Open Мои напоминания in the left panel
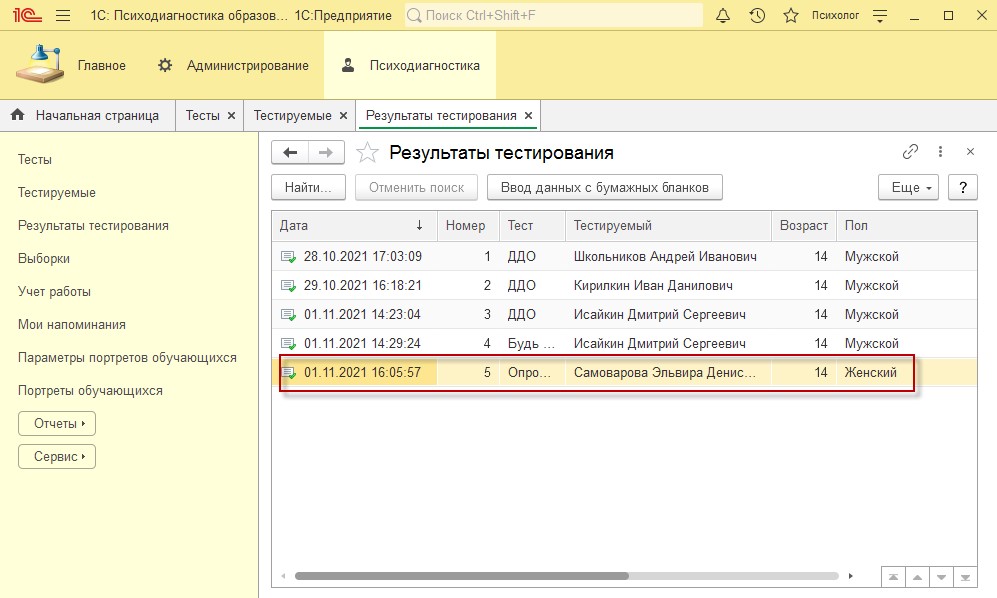Image resolution: width=997 pixels, height=598 pixels. tap(72, 325)
